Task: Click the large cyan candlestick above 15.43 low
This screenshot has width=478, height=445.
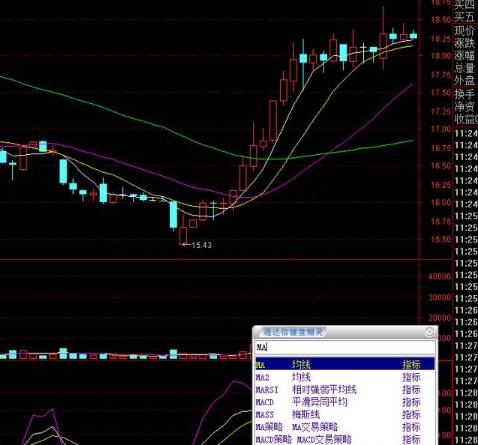Action: [173, 215]
